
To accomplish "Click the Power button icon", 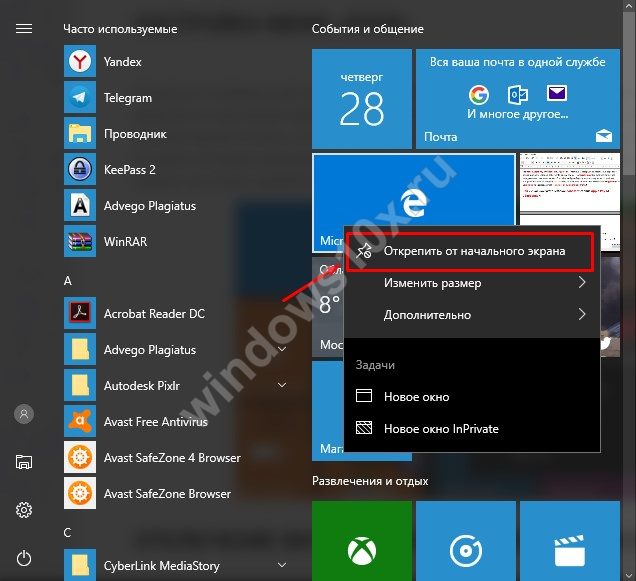I will tap(24, 558).
